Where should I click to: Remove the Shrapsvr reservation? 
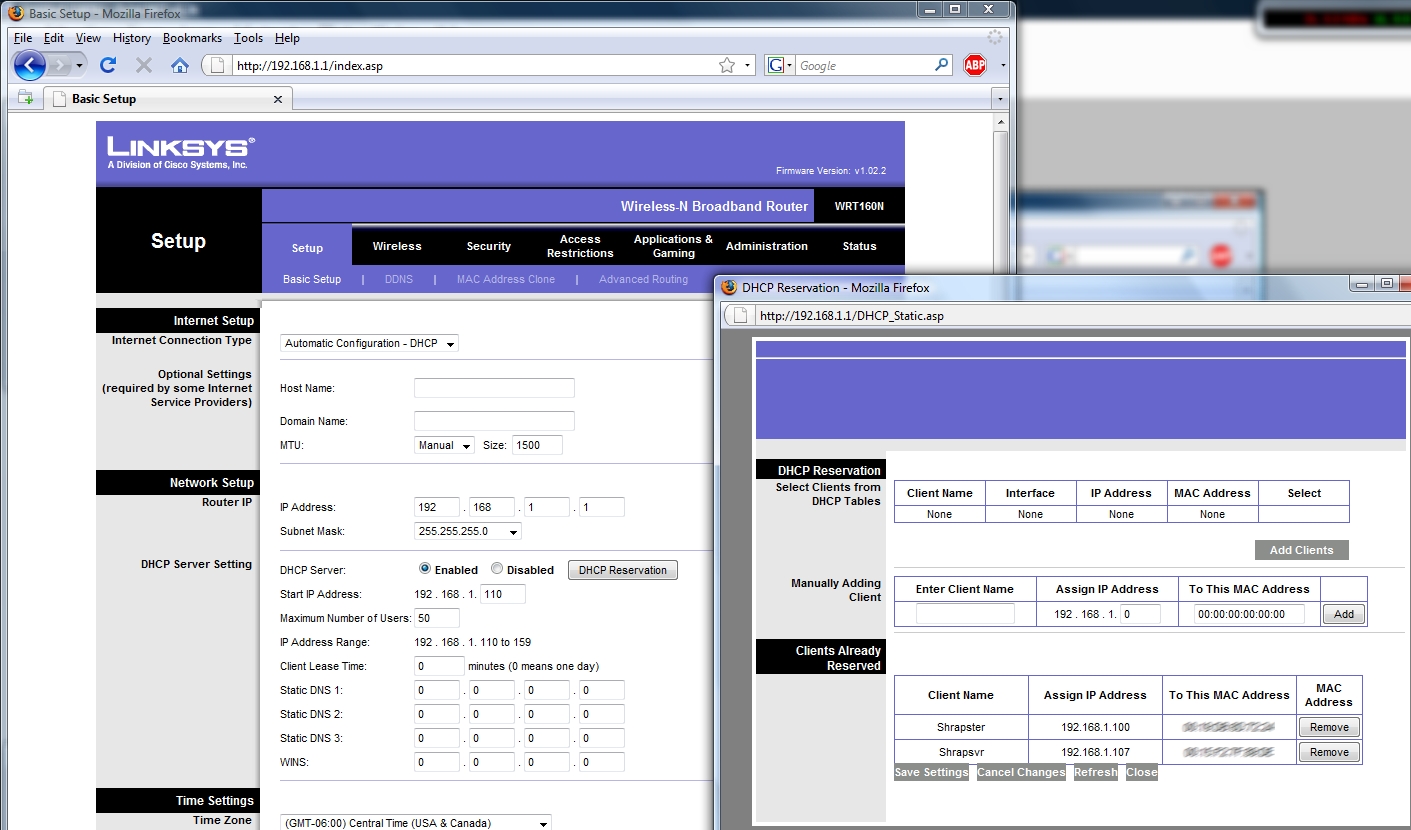tap(1329, 752)
